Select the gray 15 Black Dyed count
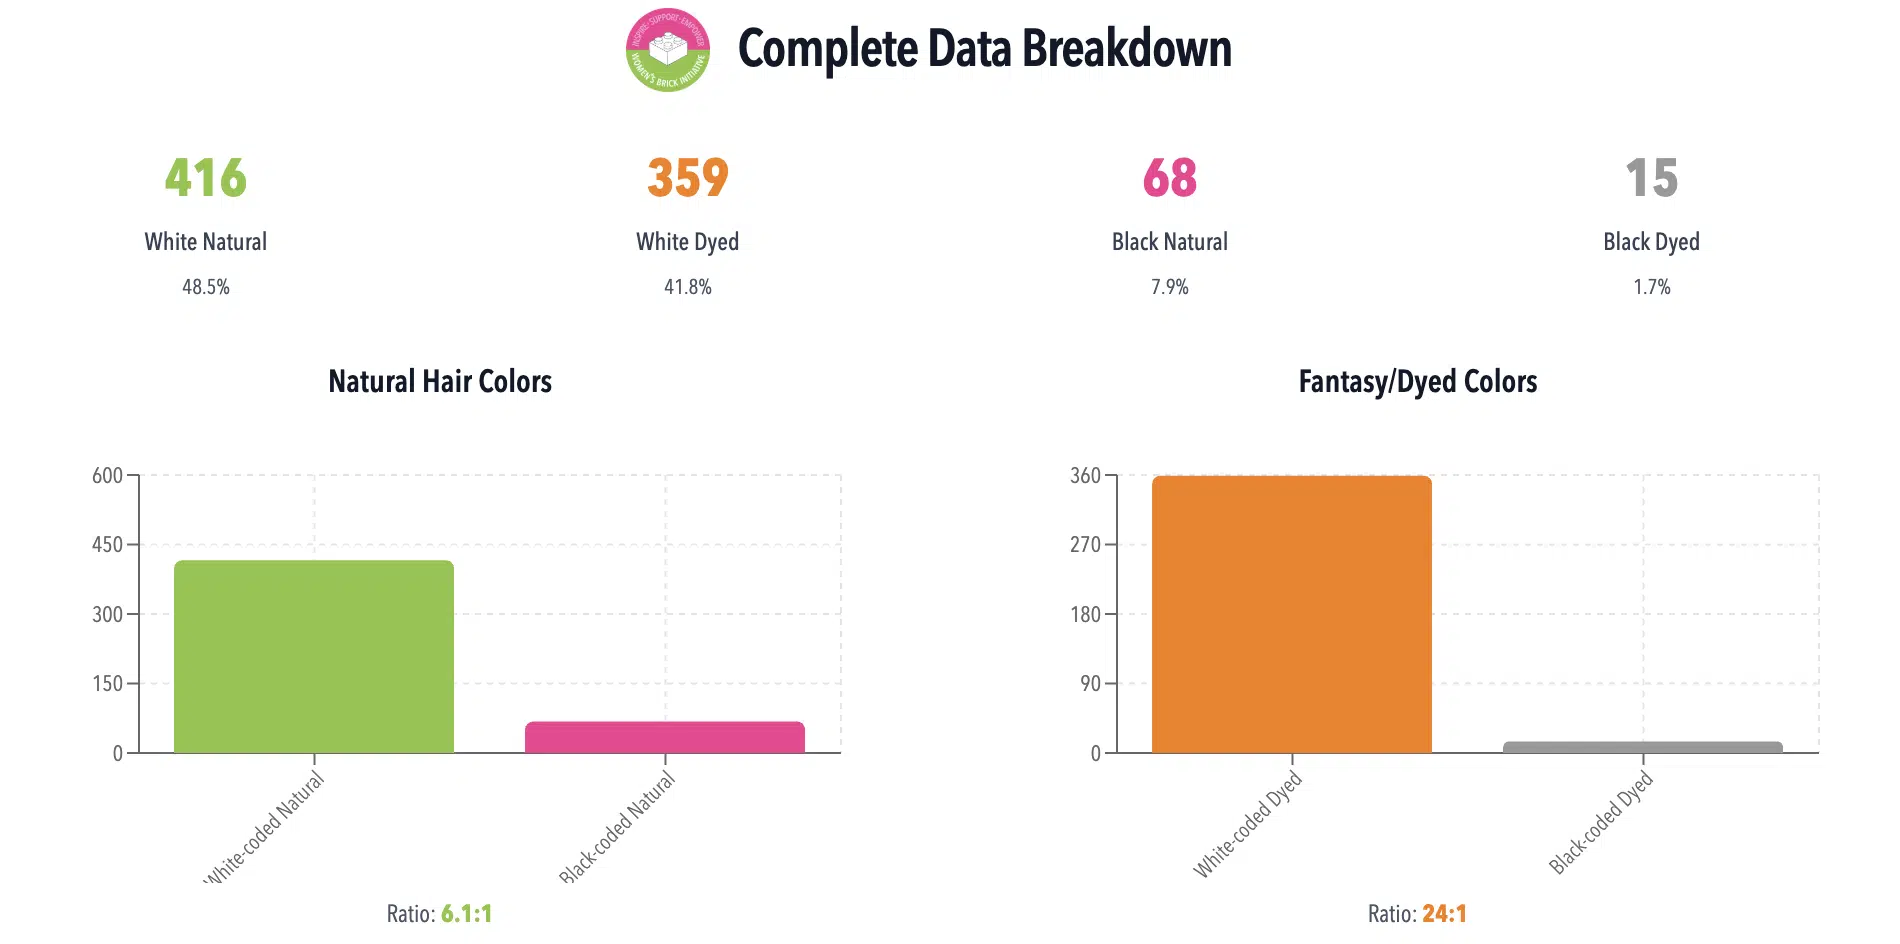Viewport: 1900px width, 944px height. pos(1651,178)
